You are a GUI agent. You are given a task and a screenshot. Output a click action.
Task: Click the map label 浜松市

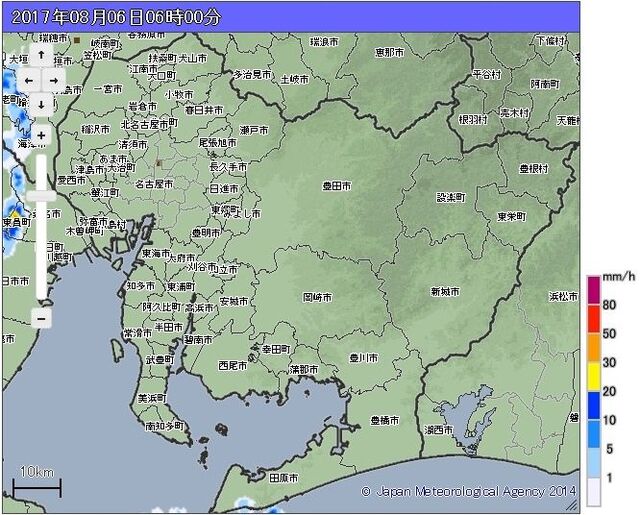tap(564, 297)
